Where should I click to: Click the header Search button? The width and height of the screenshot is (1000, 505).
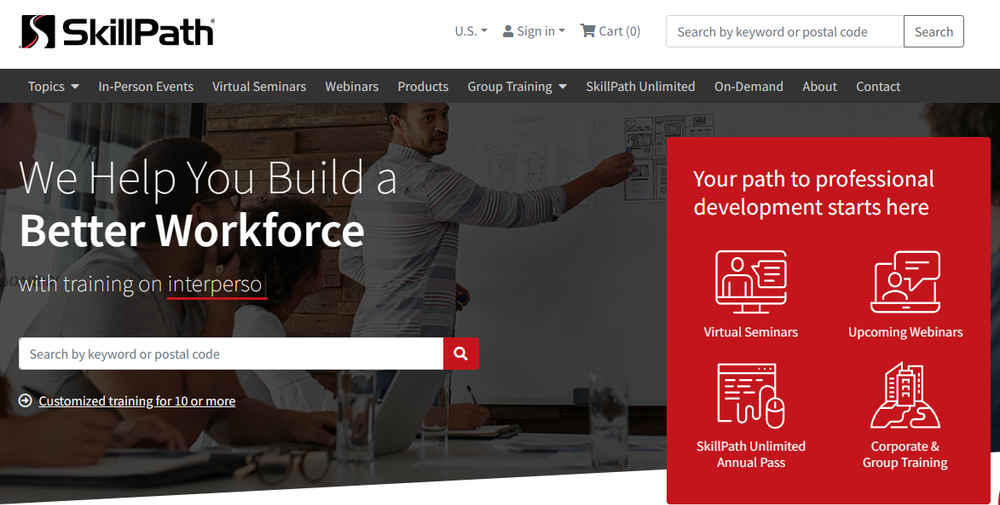(934, 31)
